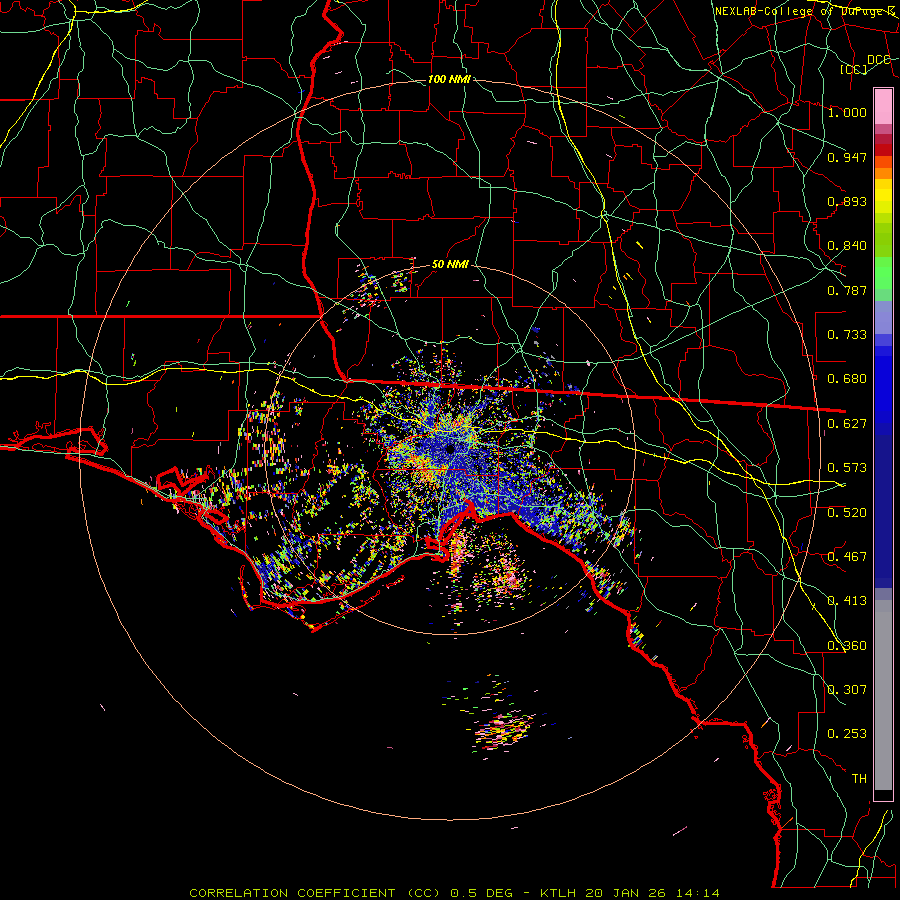Pick the lavender color bar segment near 0.733
The height and width of the screenshot is (900, 900).
pos(883,317)
